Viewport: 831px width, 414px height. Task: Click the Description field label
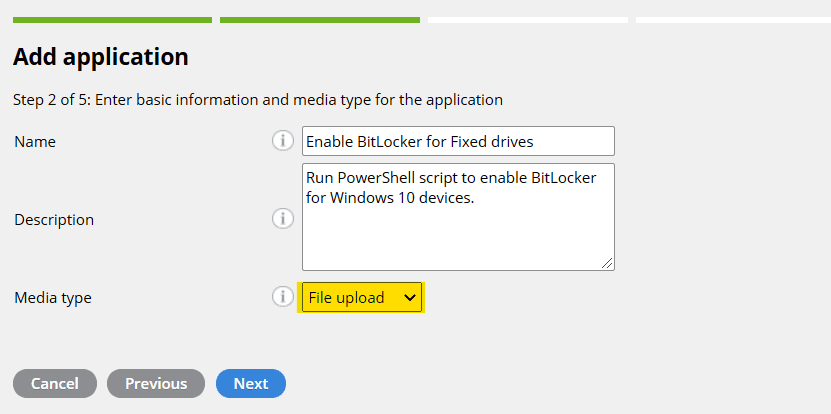(54, 219)
